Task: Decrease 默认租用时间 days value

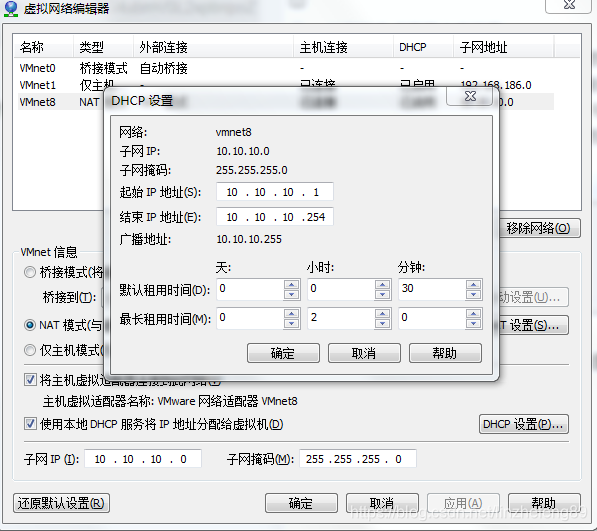Action: coord(291,294)
